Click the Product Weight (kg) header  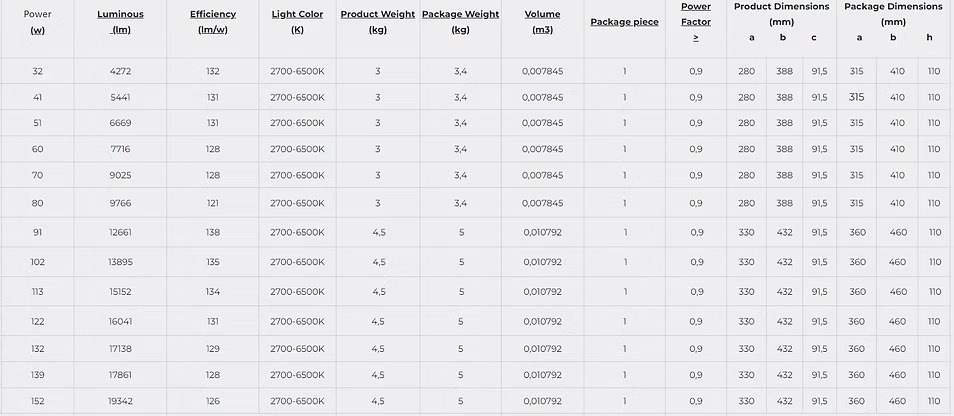(378, 22)
